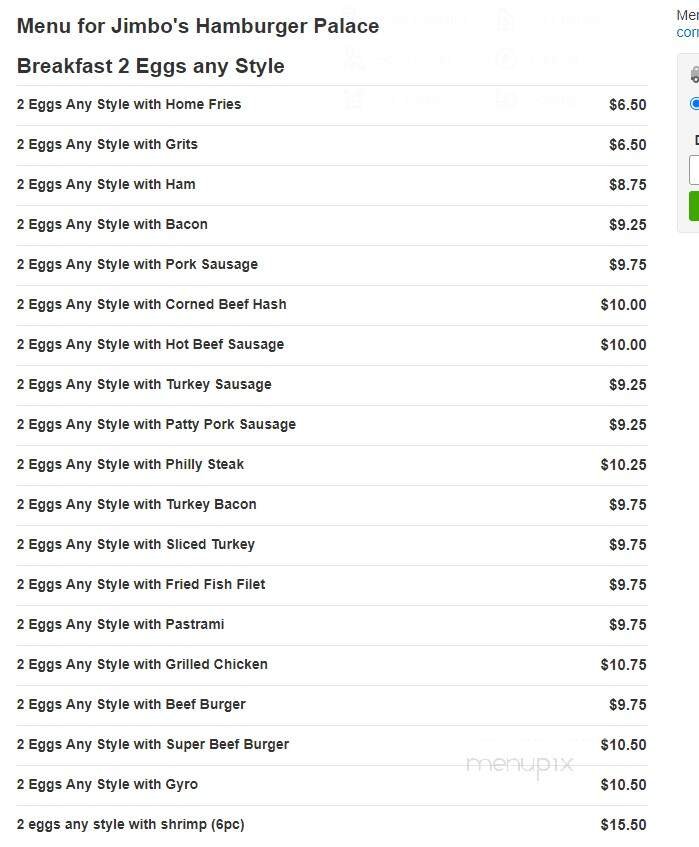Viewport: 699px width, 847px height.
Task: Choose 2 Eggs Any Style with Fried Fish Filet
Action: tap(141, 584)
